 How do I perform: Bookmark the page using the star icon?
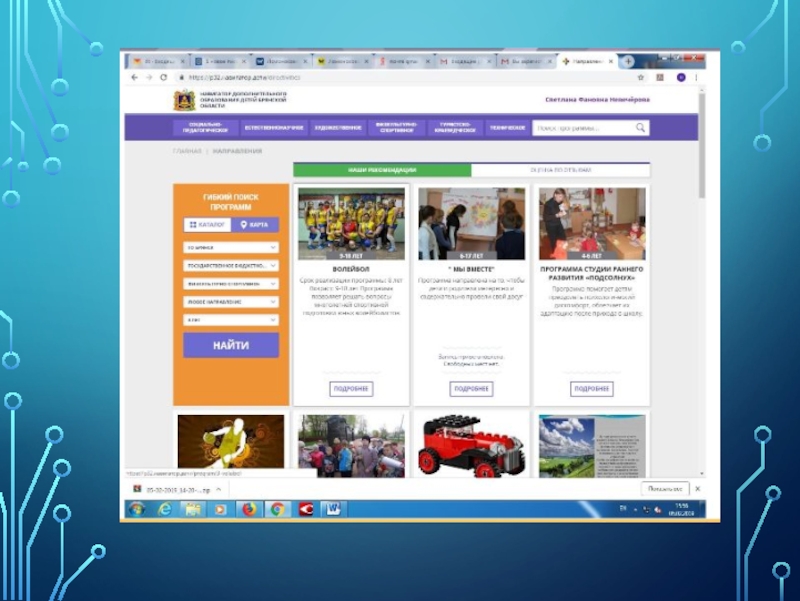click(641, 78)
